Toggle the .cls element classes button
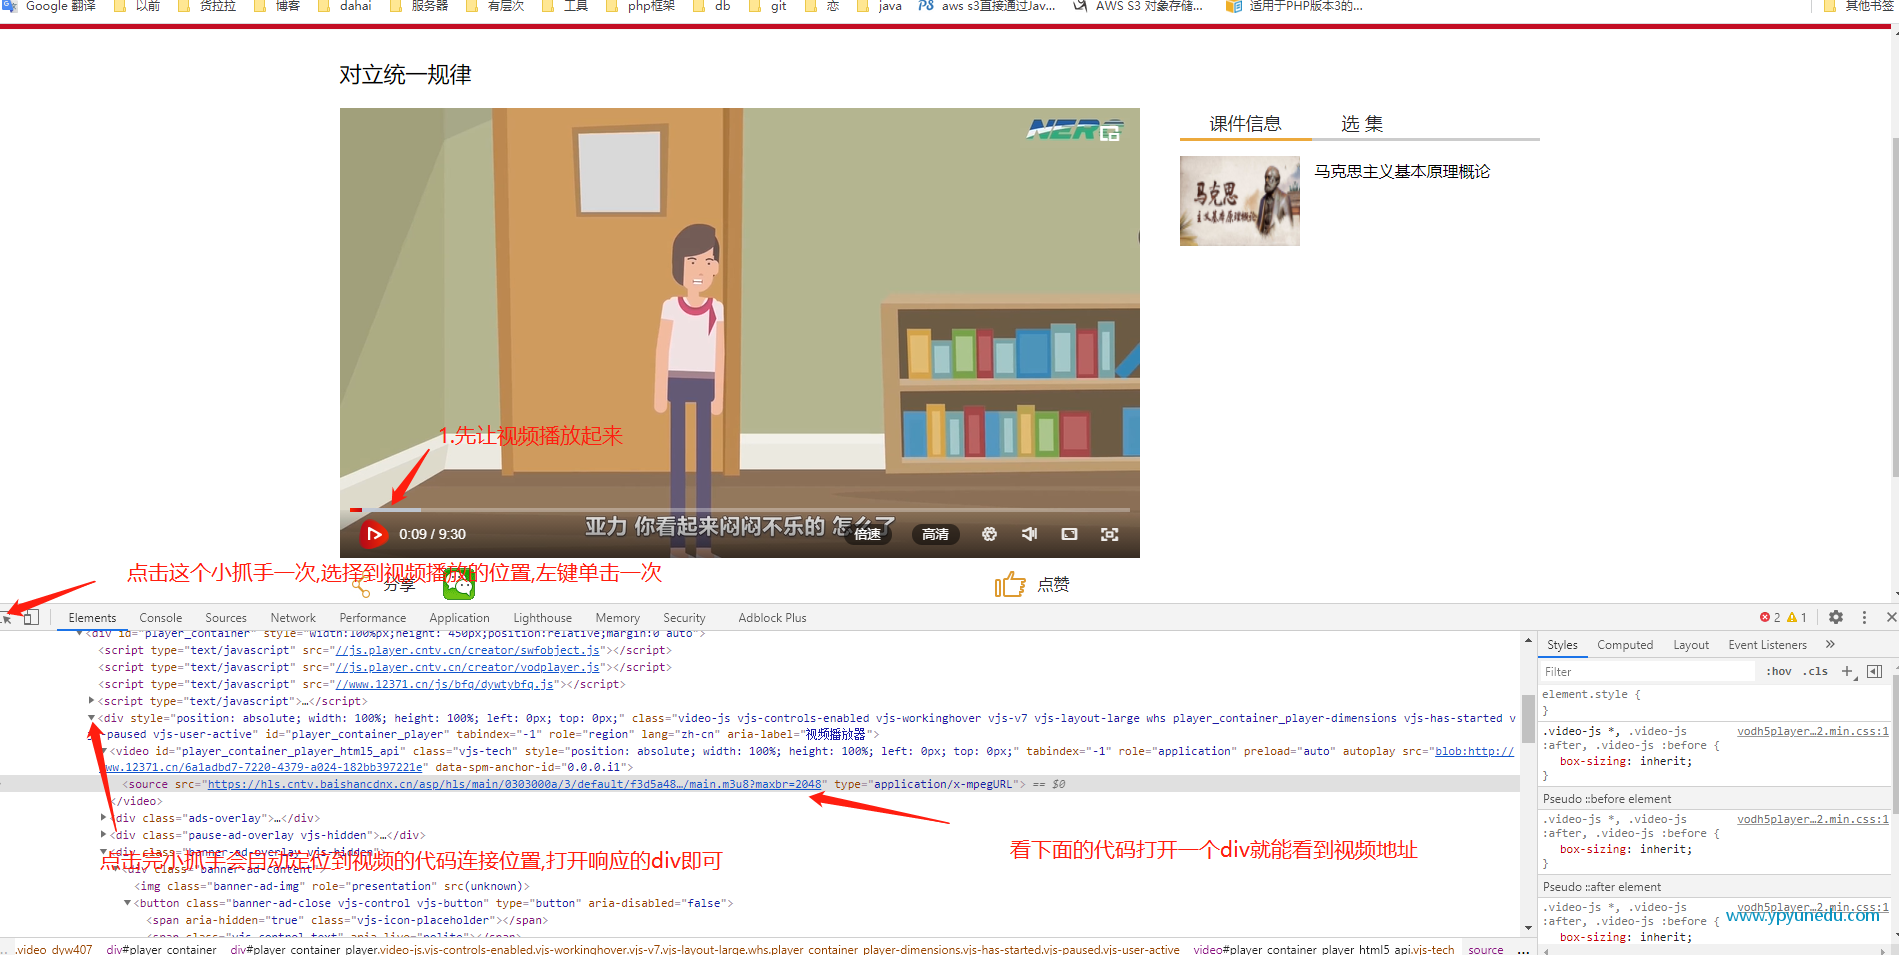 [x=1816, y=672]
